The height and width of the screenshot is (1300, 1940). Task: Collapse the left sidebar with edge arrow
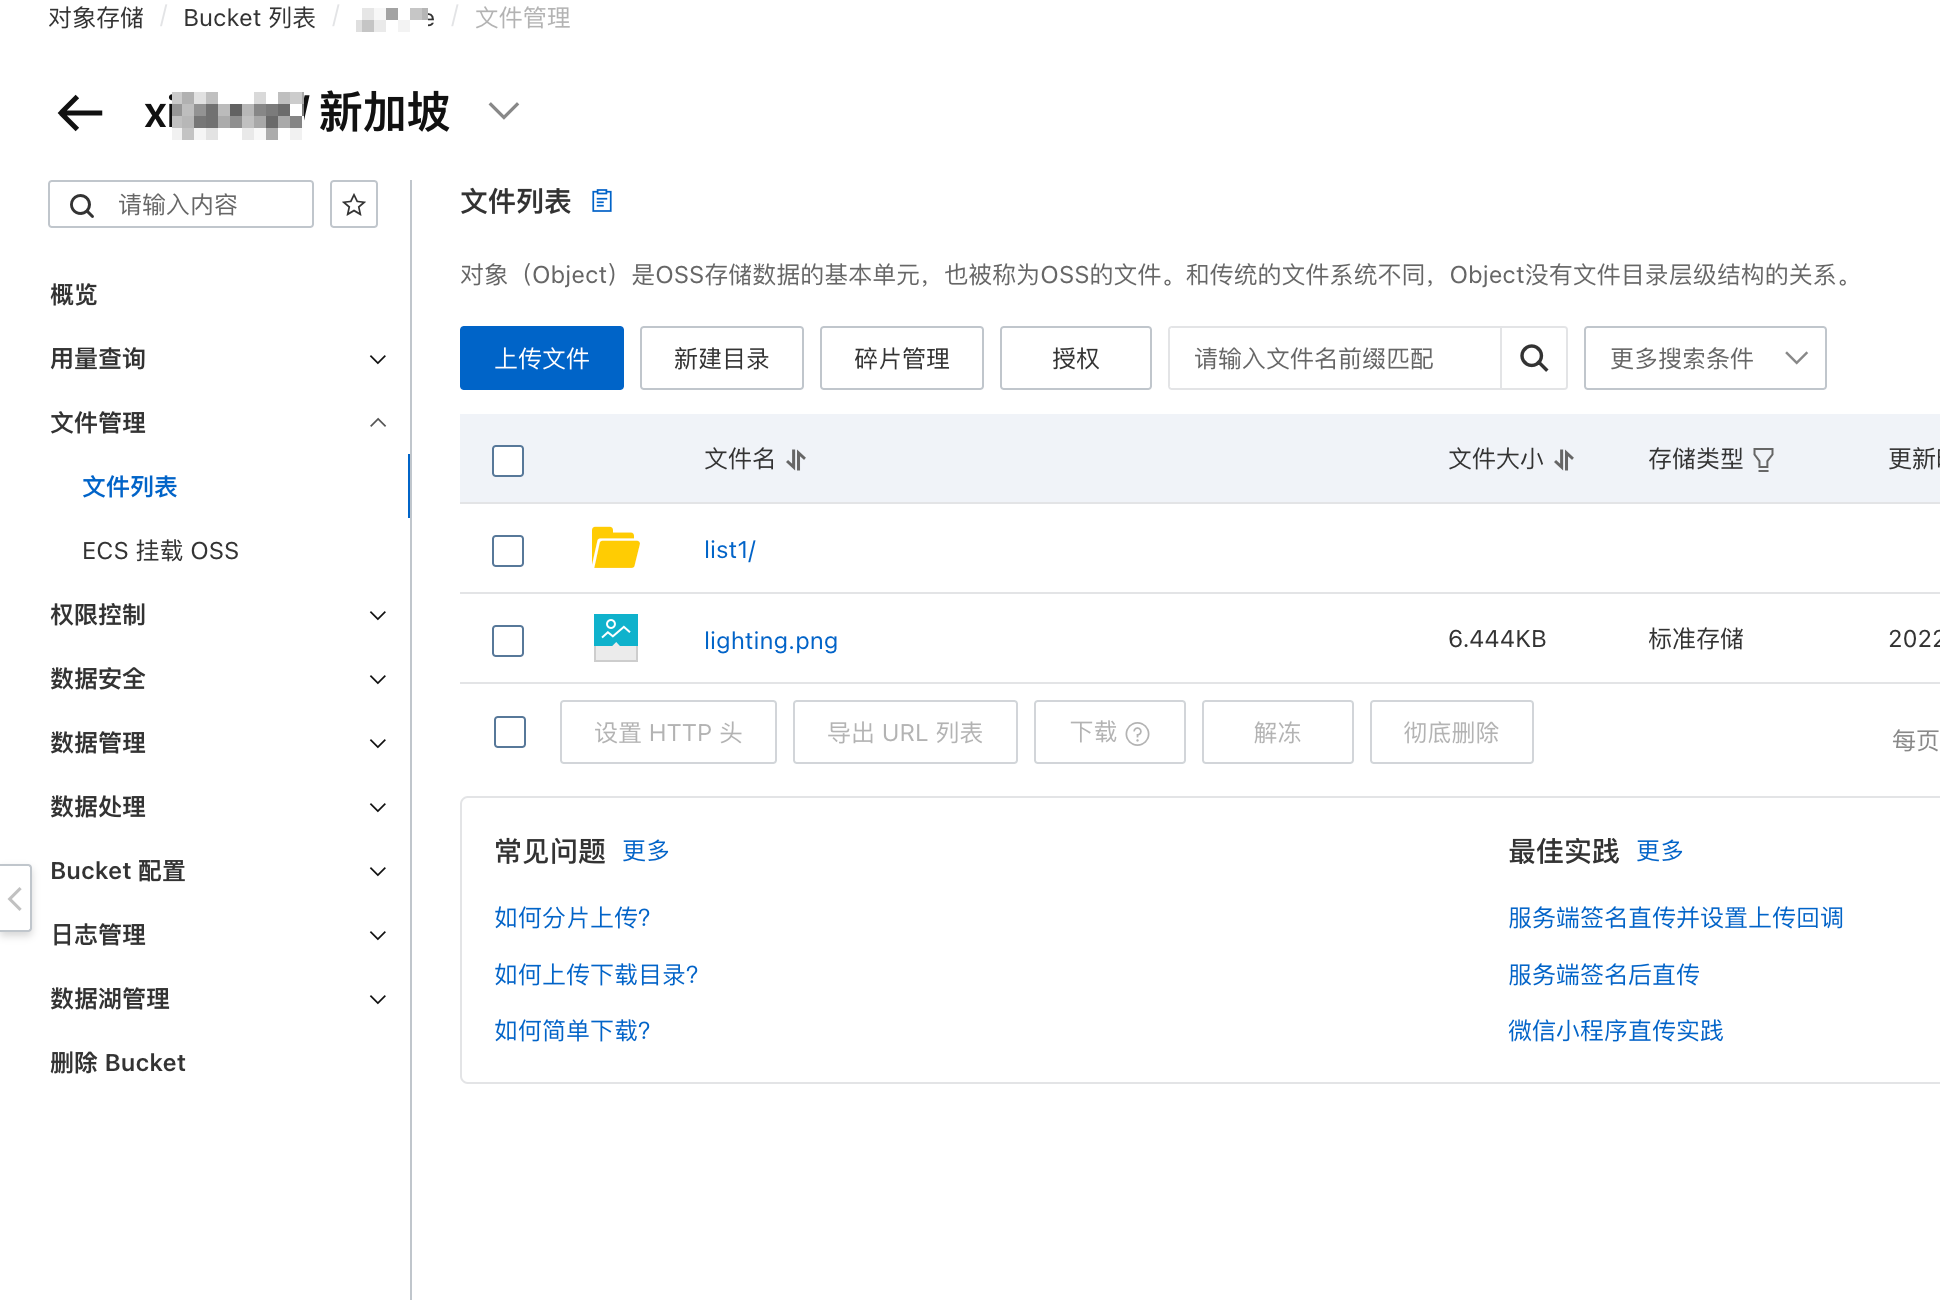[15, 898]
